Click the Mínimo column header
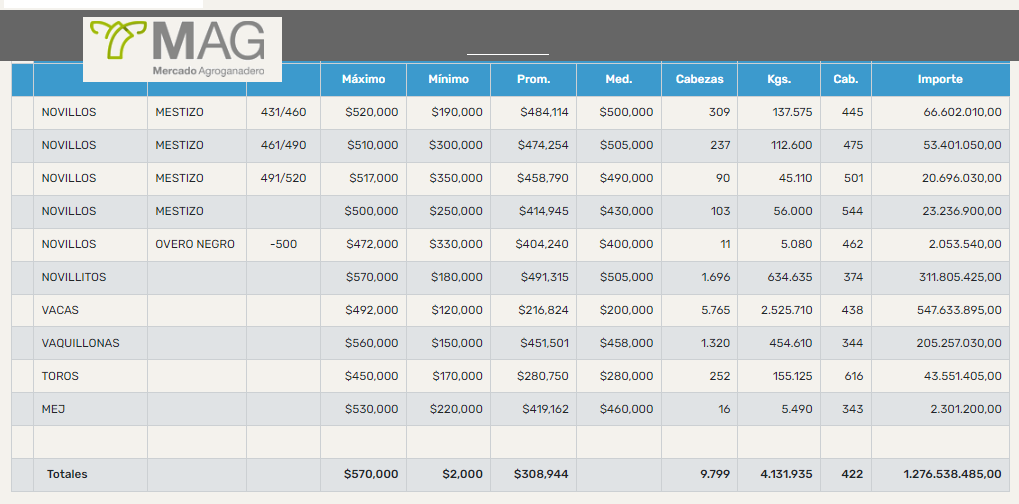Screen dimensions: 1019x504 pos(448,79)
